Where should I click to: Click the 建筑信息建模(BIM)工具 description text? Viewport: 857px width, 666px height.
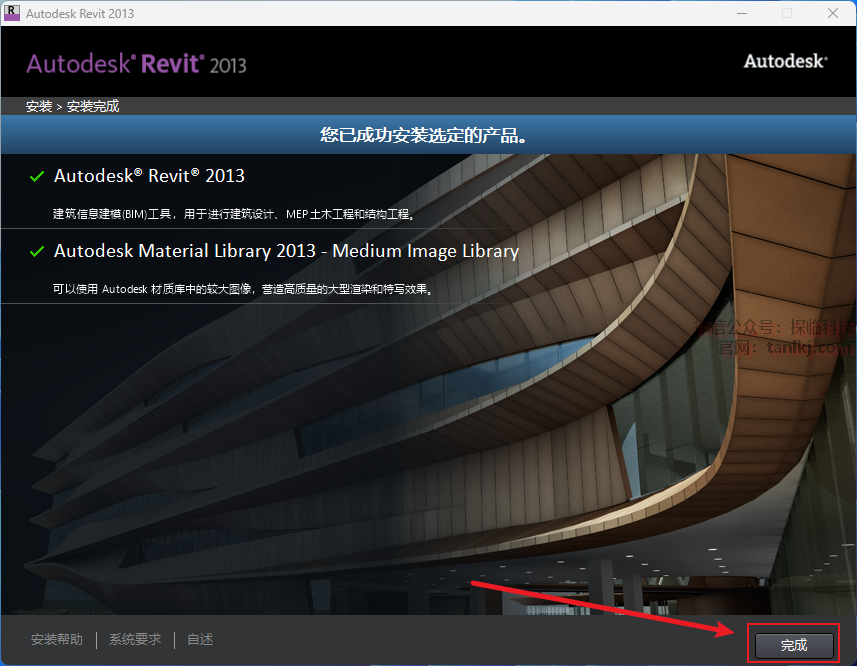234,214
